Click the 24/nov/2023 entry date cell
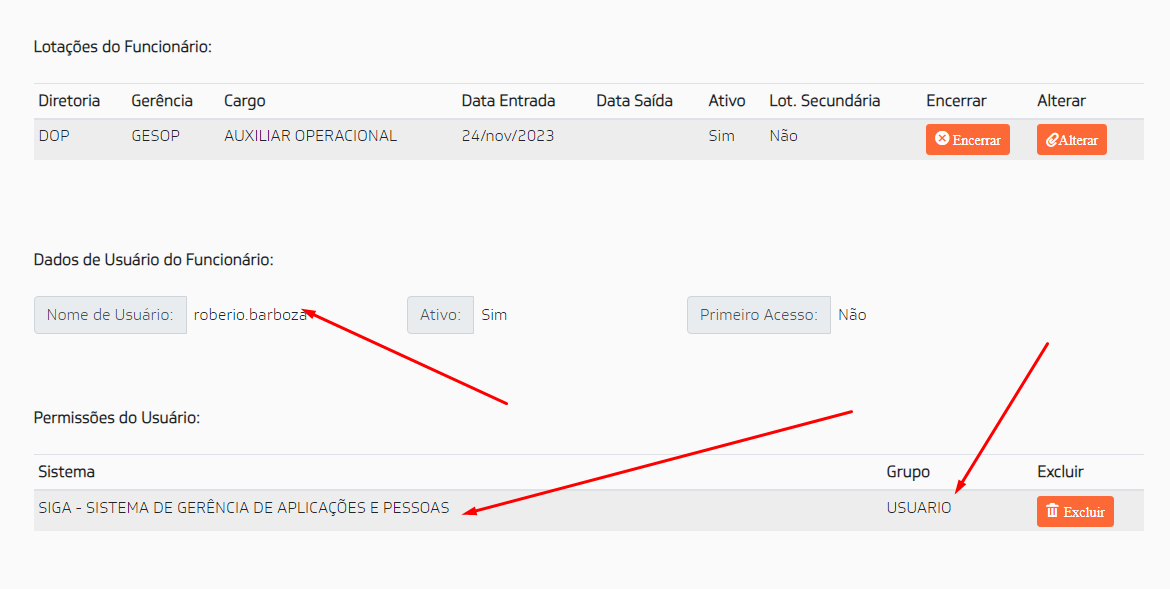The image size is (1170, 589). tap(508, 136)
